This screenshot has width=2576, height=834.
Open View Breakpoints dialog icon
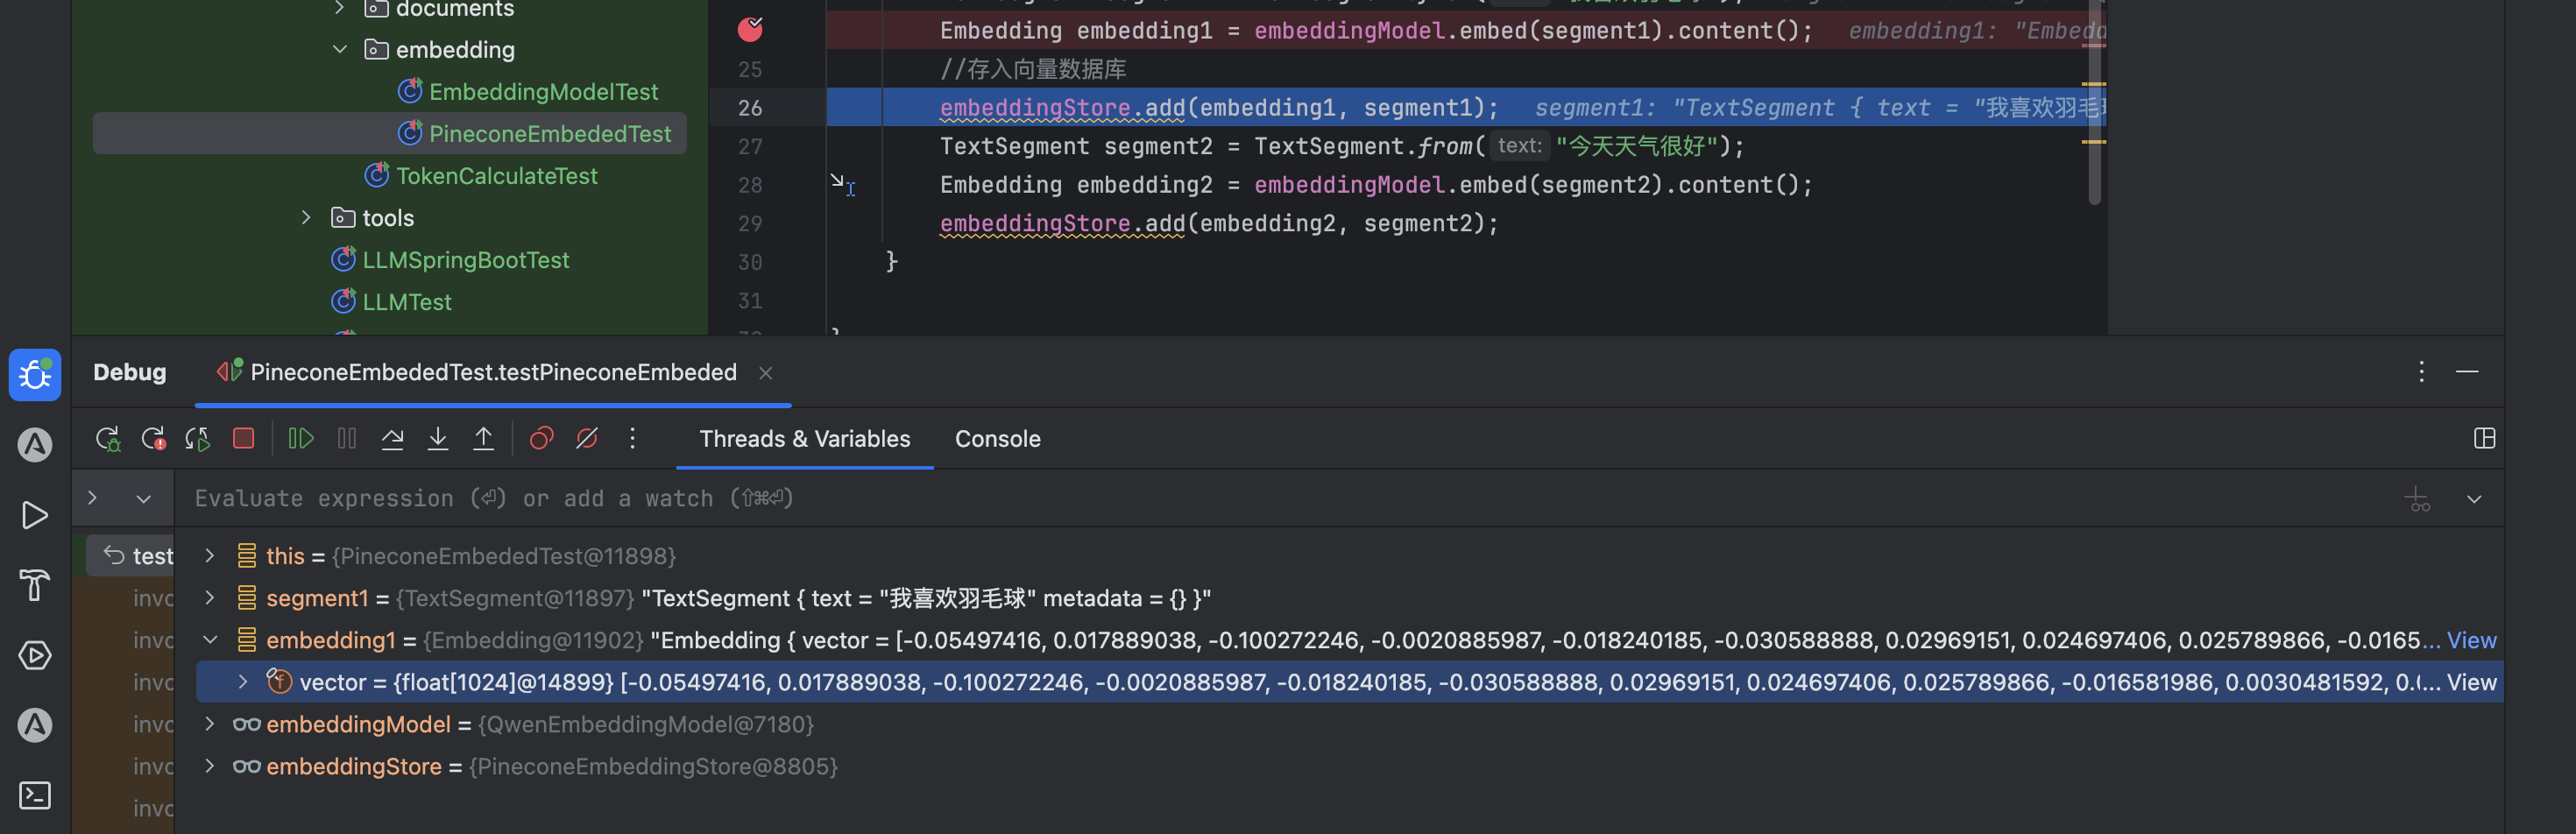(x=541, y=439)
